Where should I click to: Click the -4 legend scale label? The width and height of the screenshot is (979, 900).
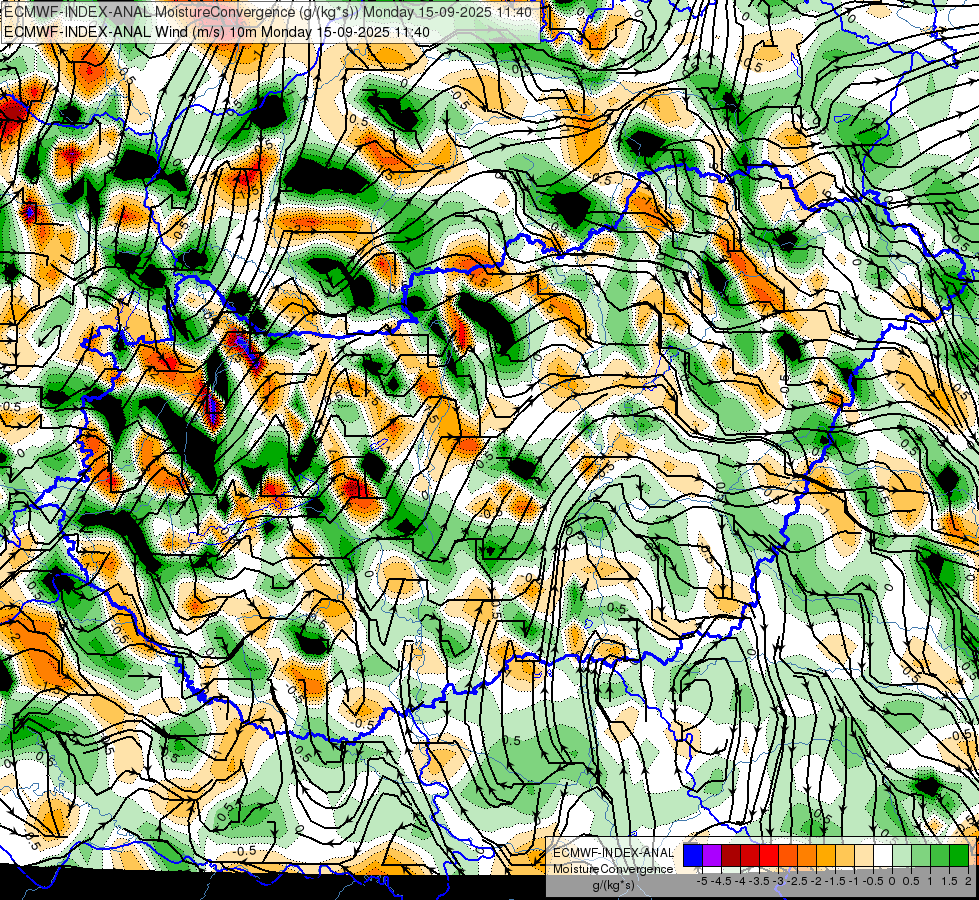[x=740, y=881]
